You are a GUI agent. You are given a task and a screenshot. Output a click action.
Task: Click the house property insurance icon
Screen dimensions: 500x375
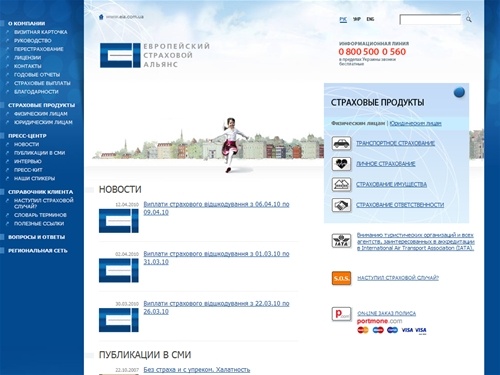point(341,184)
